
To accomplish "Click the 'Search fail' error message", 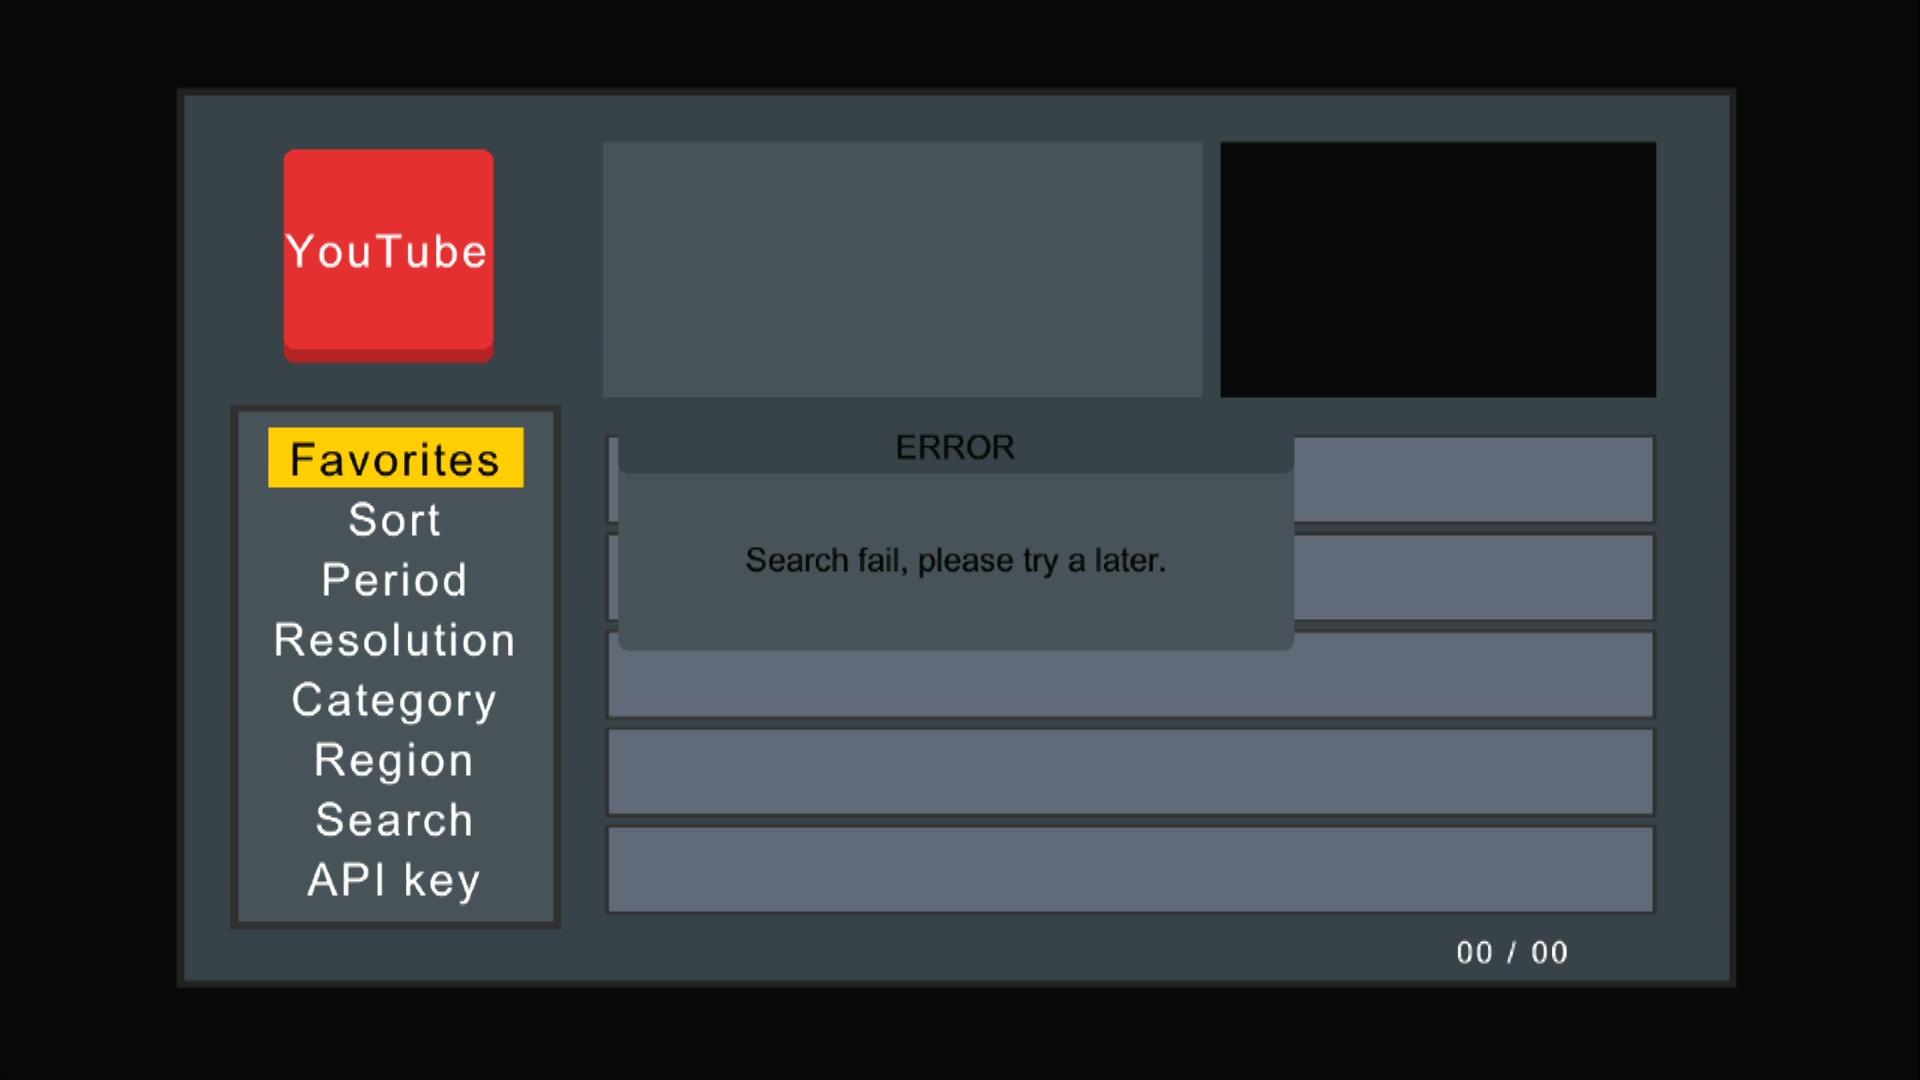I will pos(955,560).
